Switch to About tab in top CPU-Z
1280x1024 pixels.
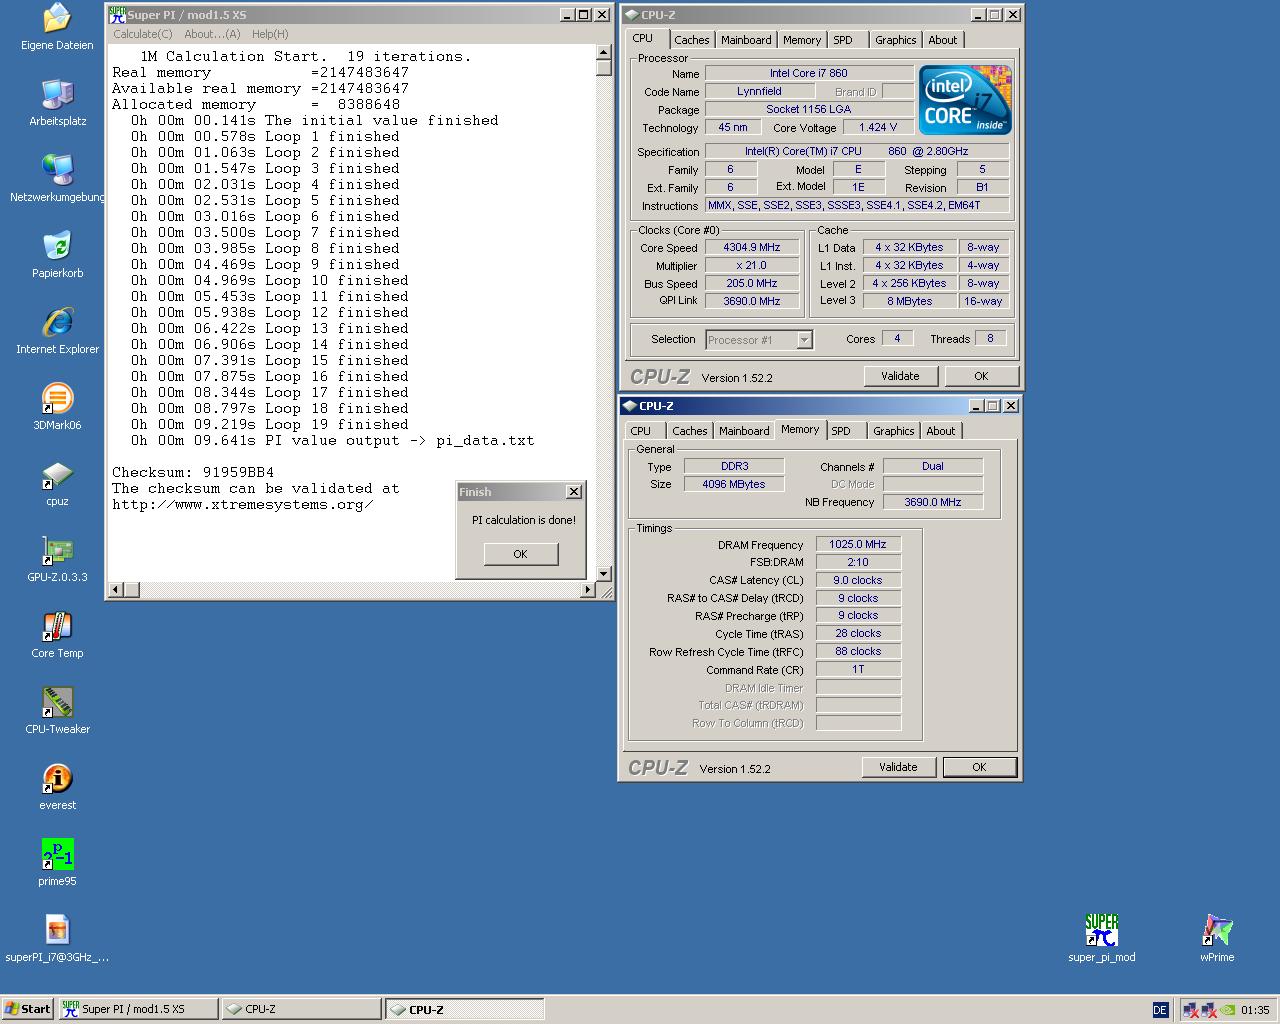click(942, 40)
